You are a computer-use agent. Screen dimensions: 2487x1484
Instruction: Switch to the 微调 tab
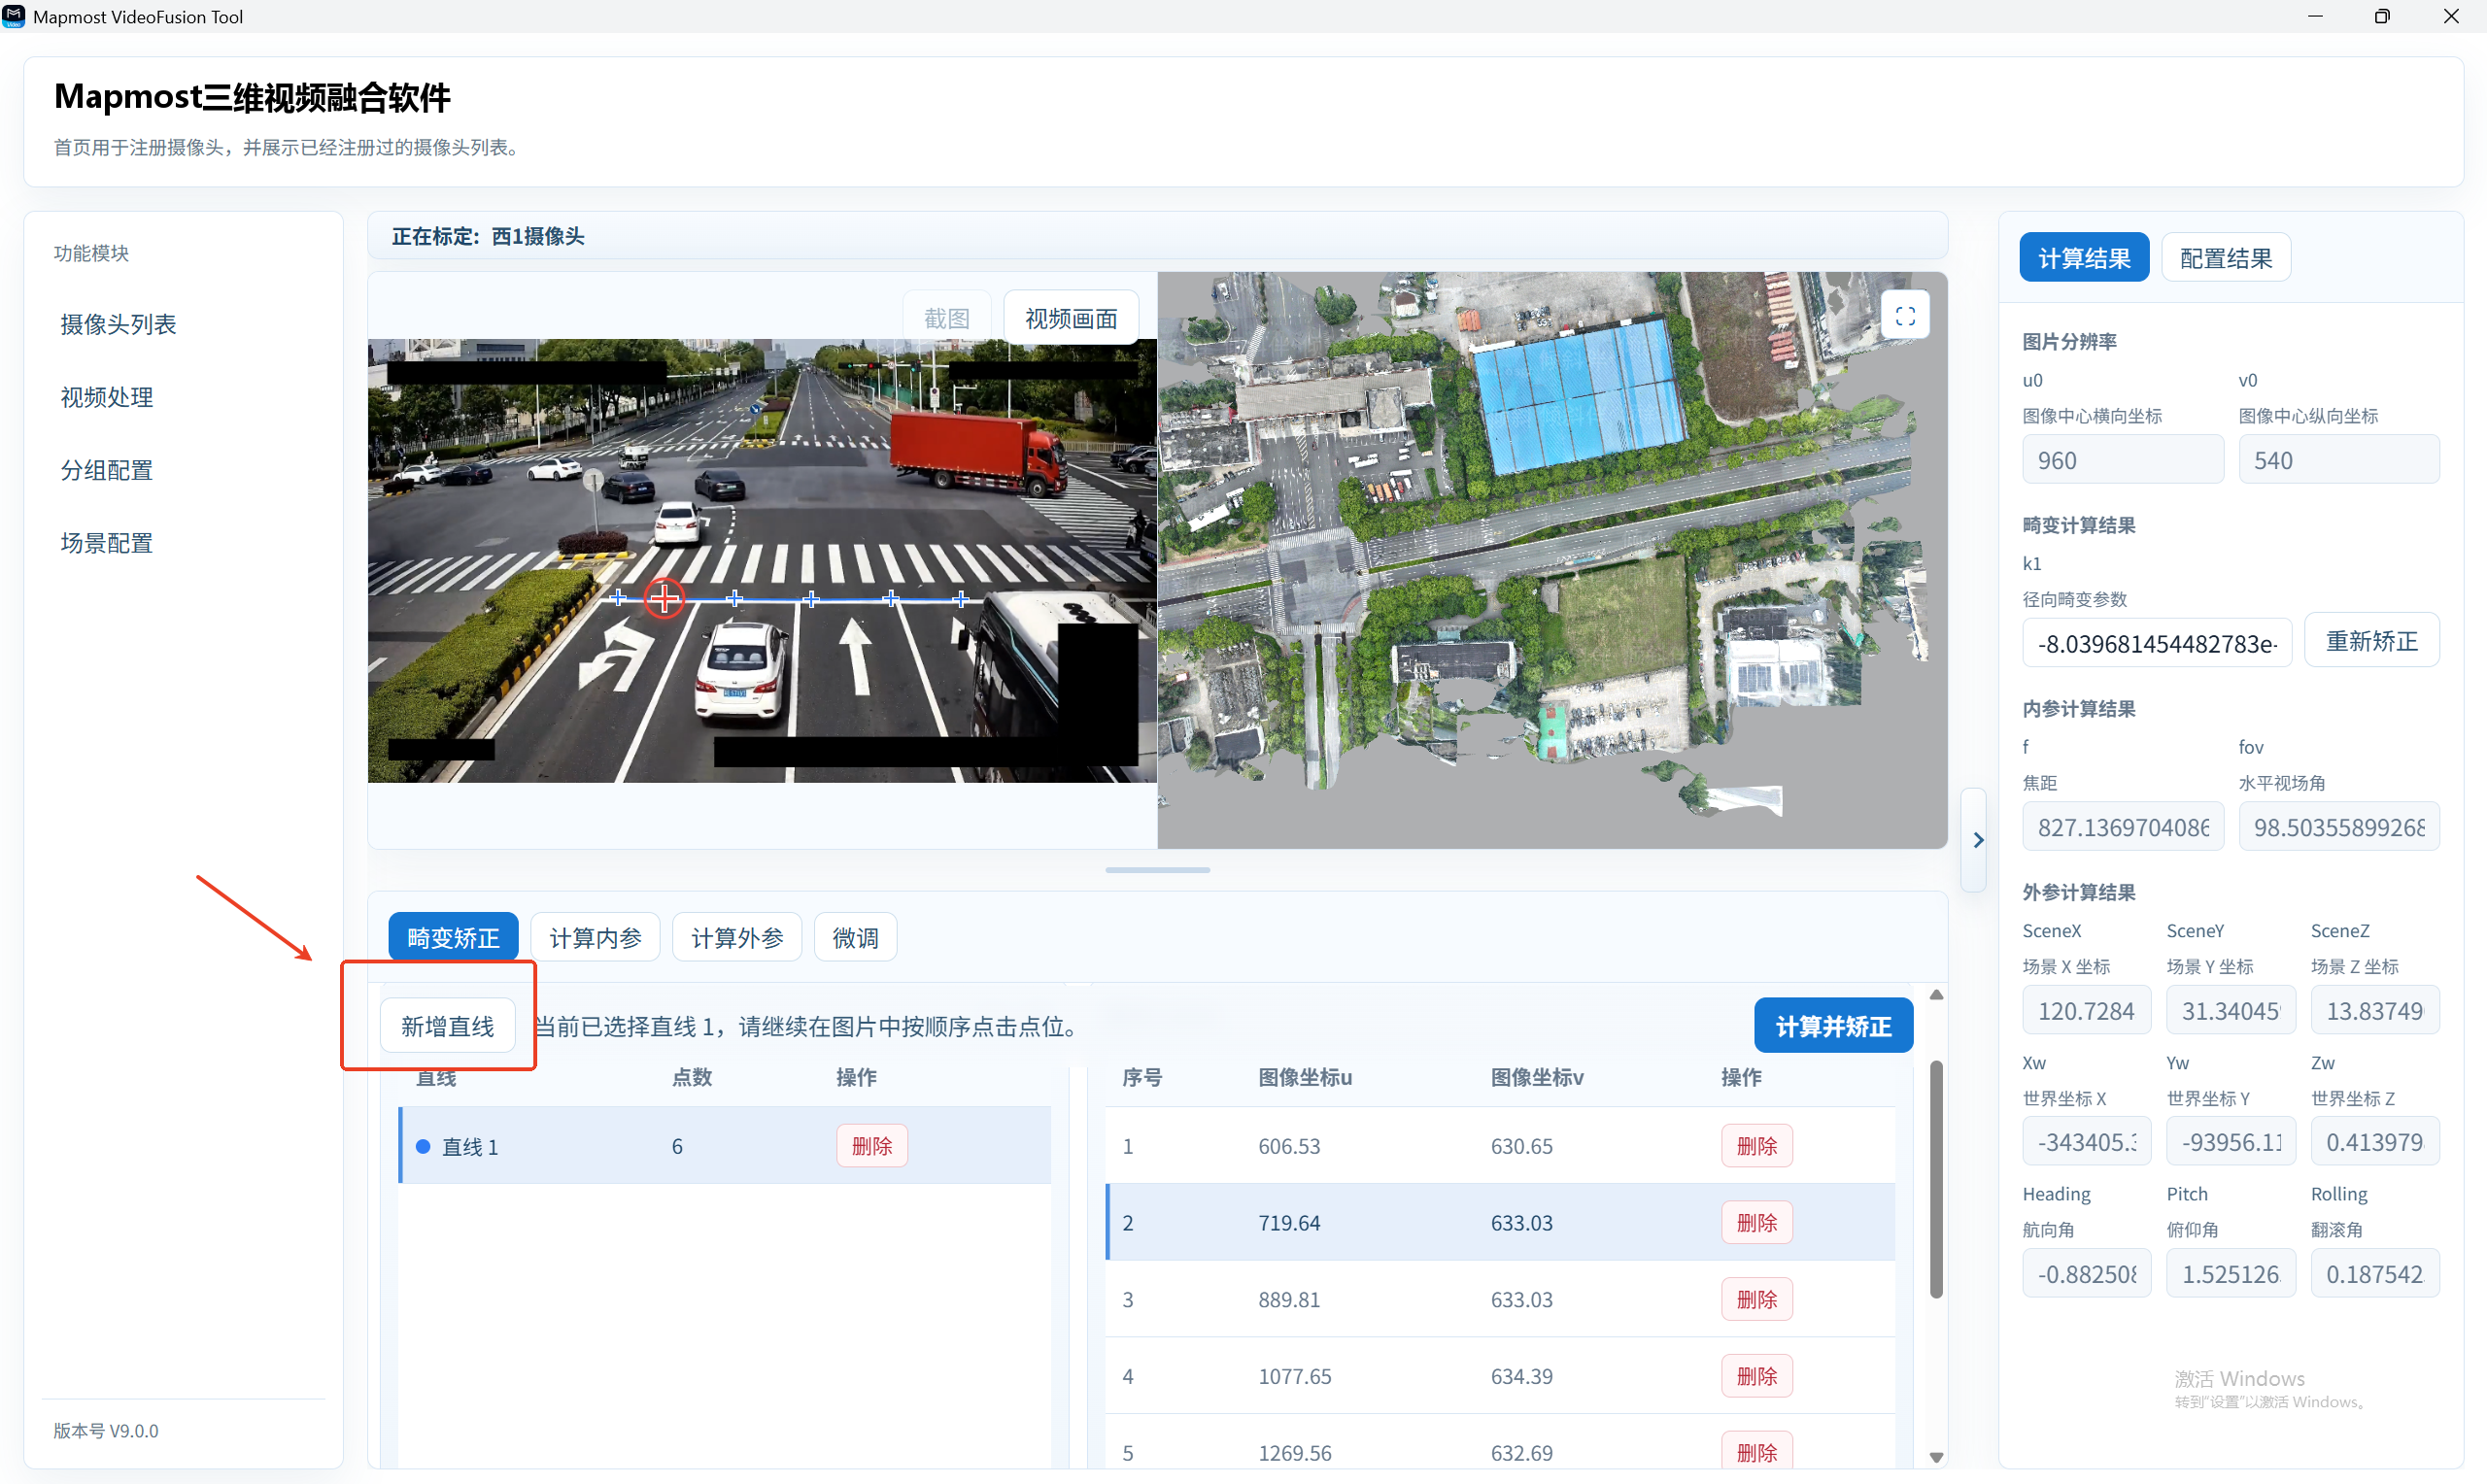tap(855, 938)
